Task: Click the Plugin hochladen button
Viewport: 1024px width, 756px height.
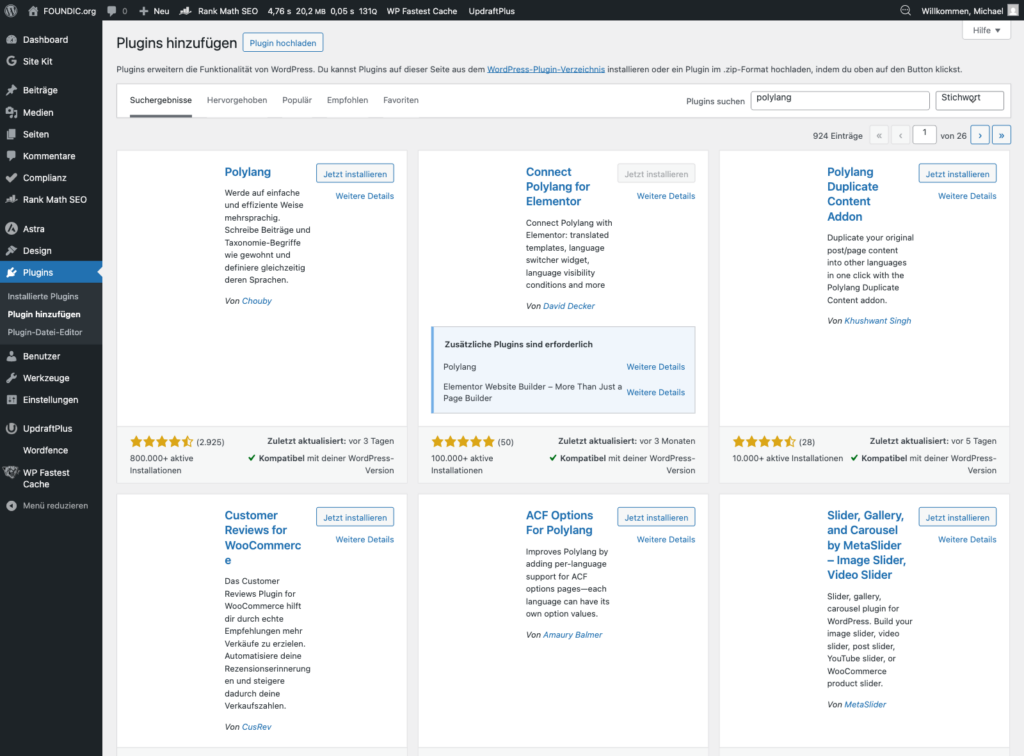Action: click(283, 43)
